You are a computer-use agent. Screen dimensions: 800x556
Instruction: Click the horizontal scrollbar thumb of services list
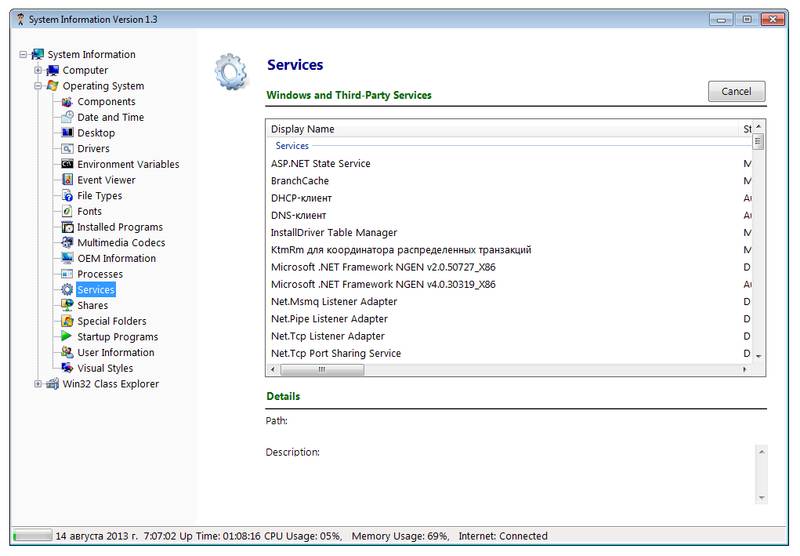coord(322,369)
